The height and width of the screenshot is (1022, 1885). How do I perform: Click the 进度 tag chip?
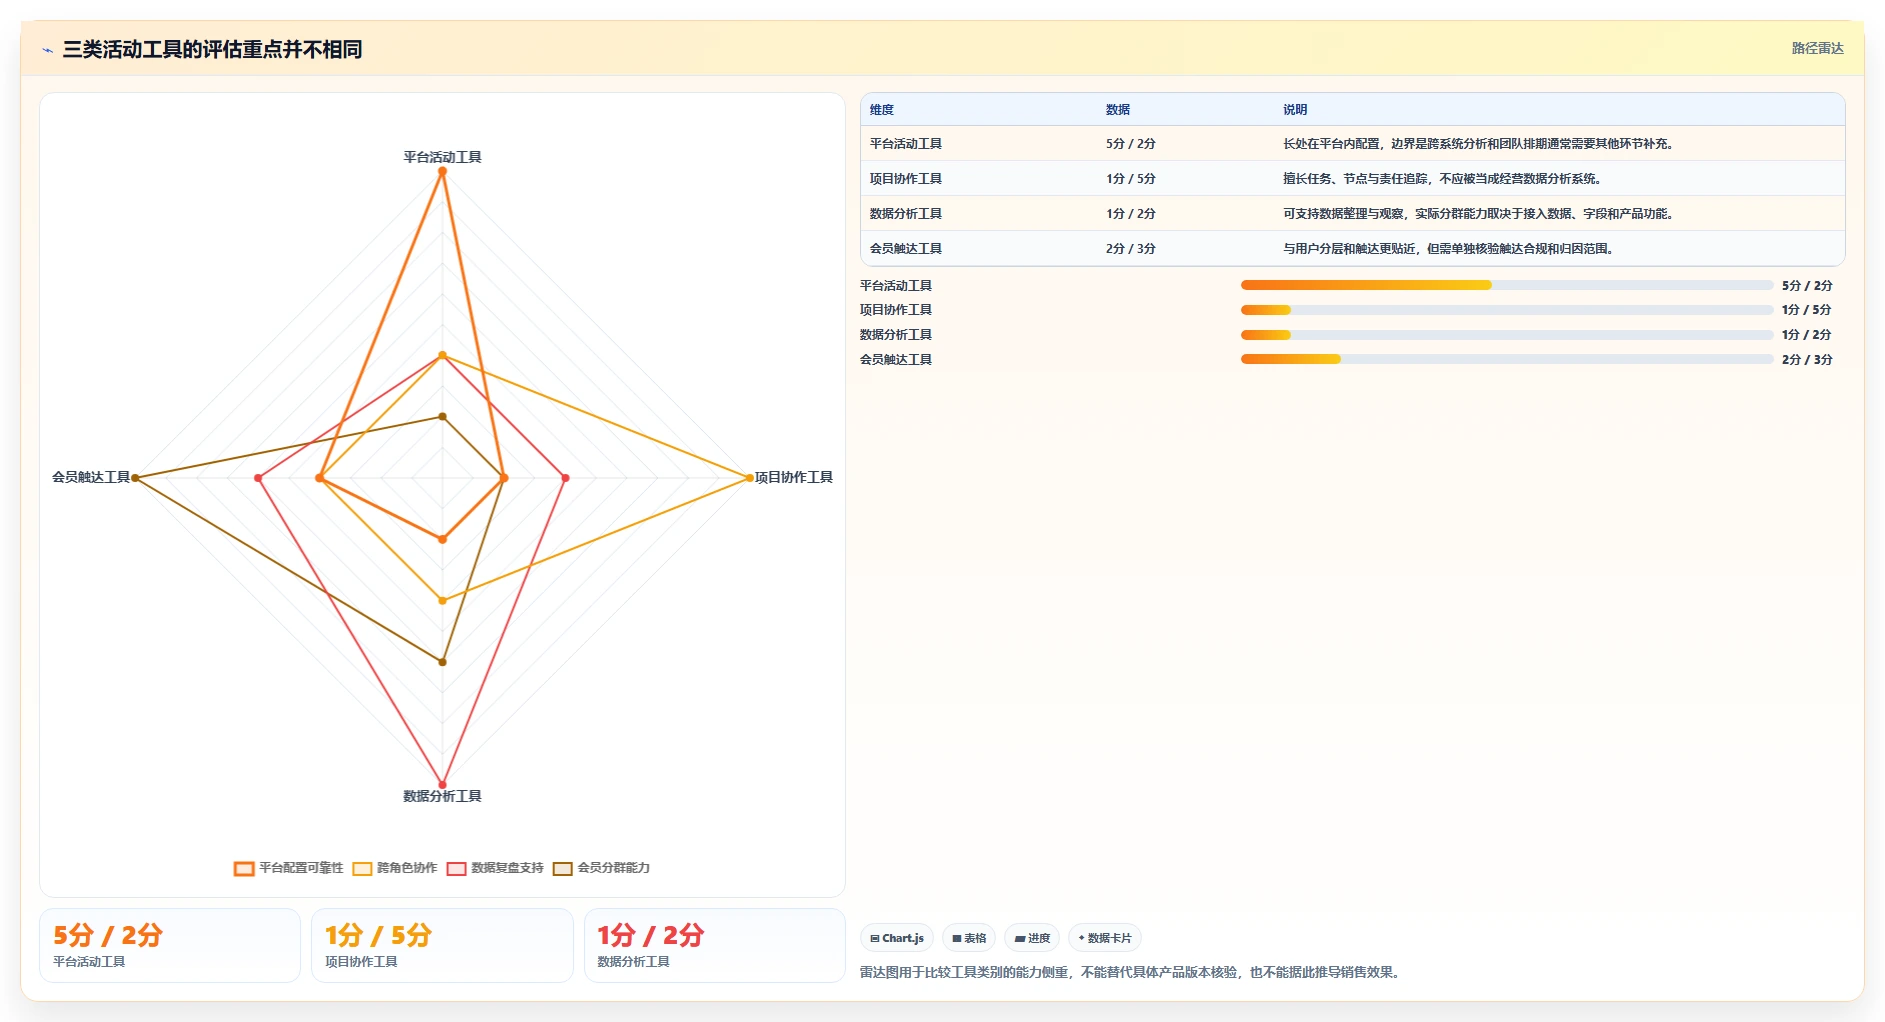[1032, 938]
